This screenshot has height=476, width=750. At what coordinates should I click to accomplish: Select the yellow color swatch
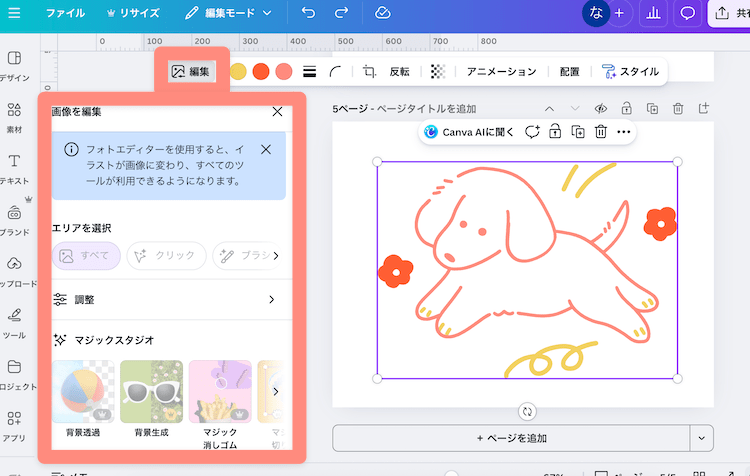coord(238,72)
